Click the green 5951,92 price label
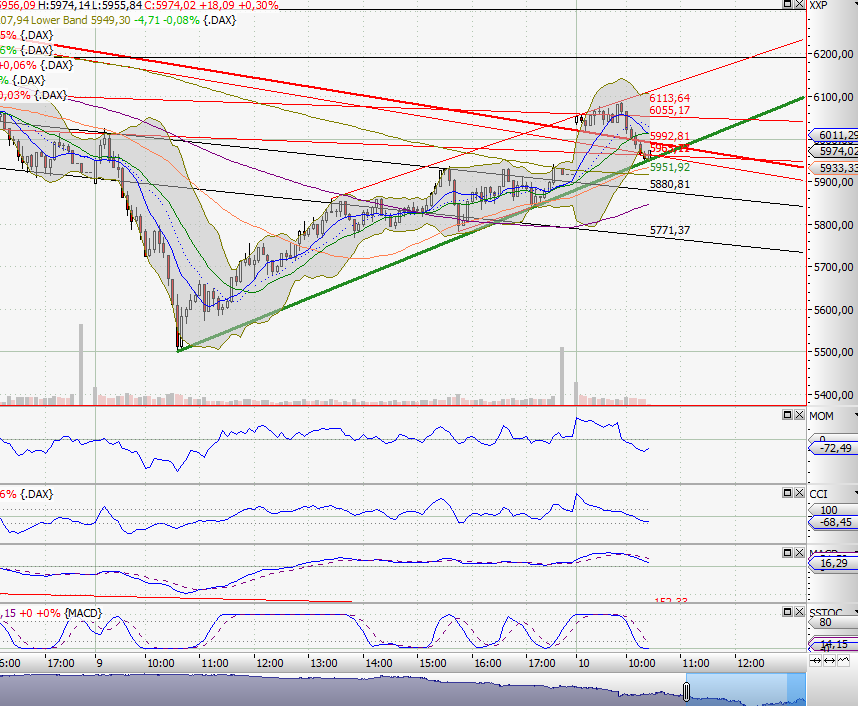 click(x=670, y=167)
